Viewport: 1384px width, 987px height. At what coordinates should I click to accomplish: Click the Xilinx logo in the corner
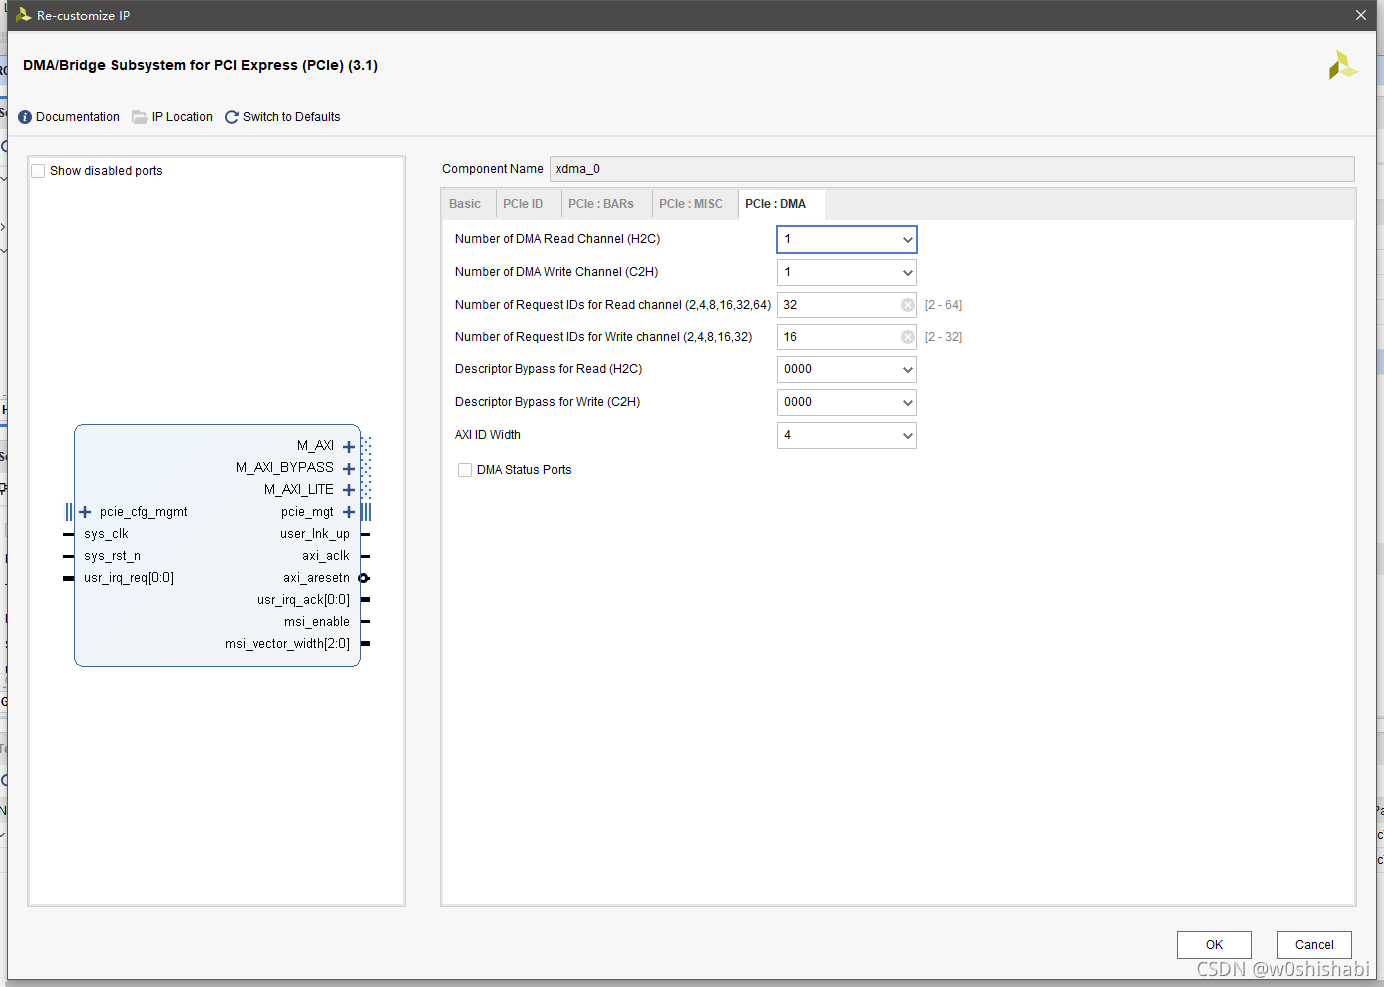pyautogui.click(x=1342, y=66)
